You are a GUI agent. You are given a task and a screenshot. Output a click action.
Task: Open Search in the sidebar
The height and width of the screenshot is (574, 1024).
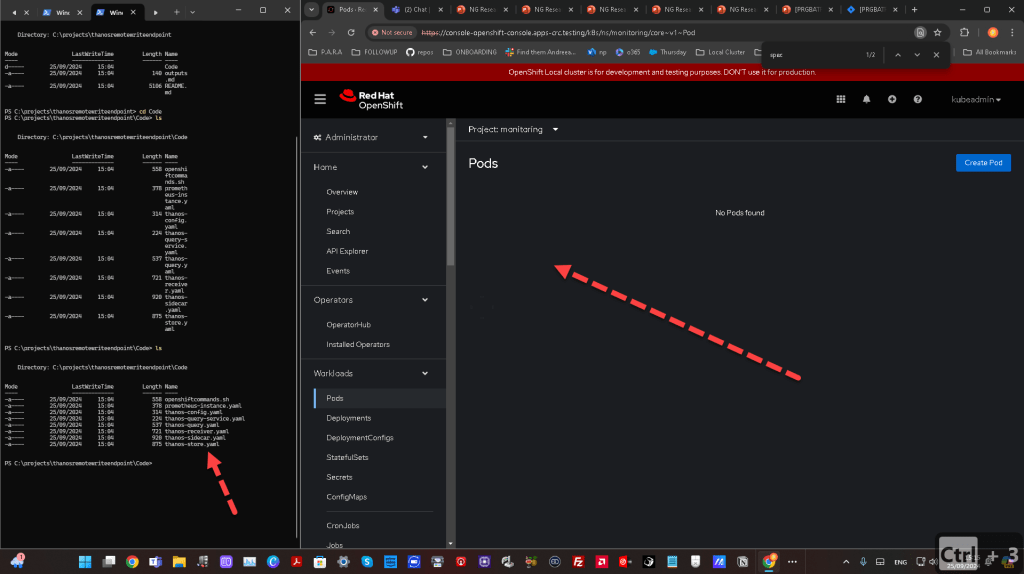point(338,231)
